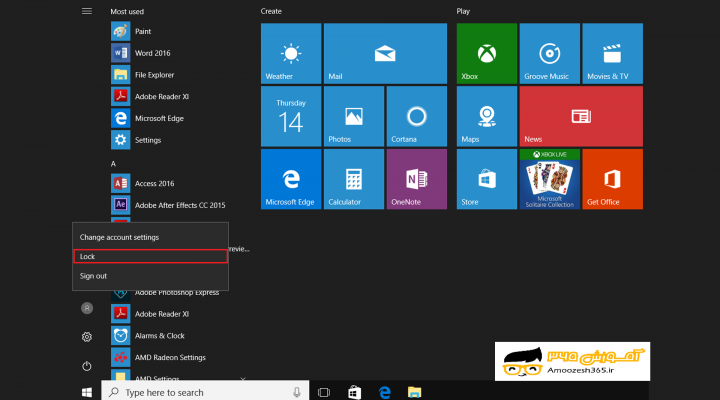Open the Power options button
The height and width of the screenshot is (400, 720).
tap(87, 366)
